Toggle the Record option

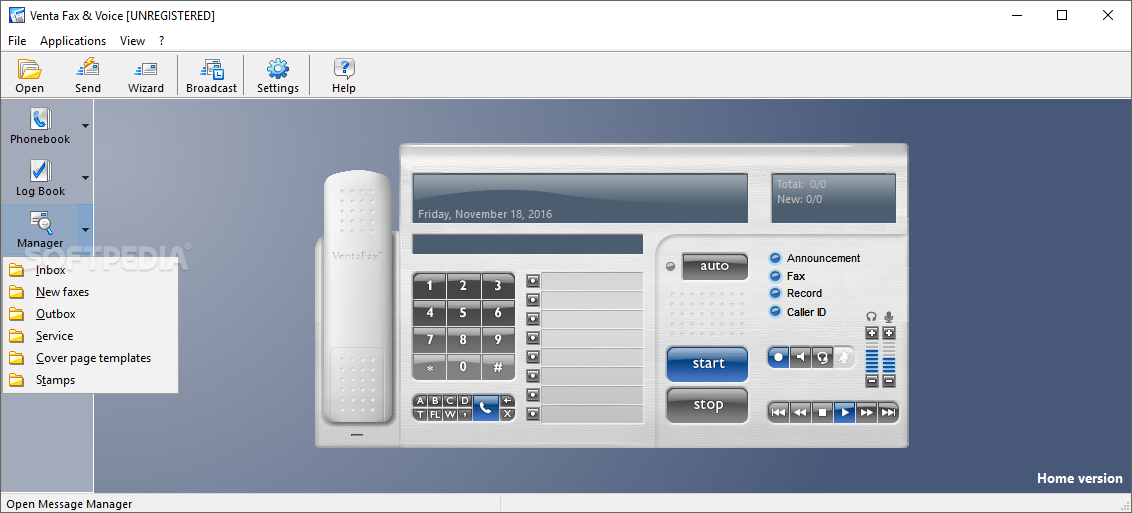pyautogui.click(x=776, y=293)
